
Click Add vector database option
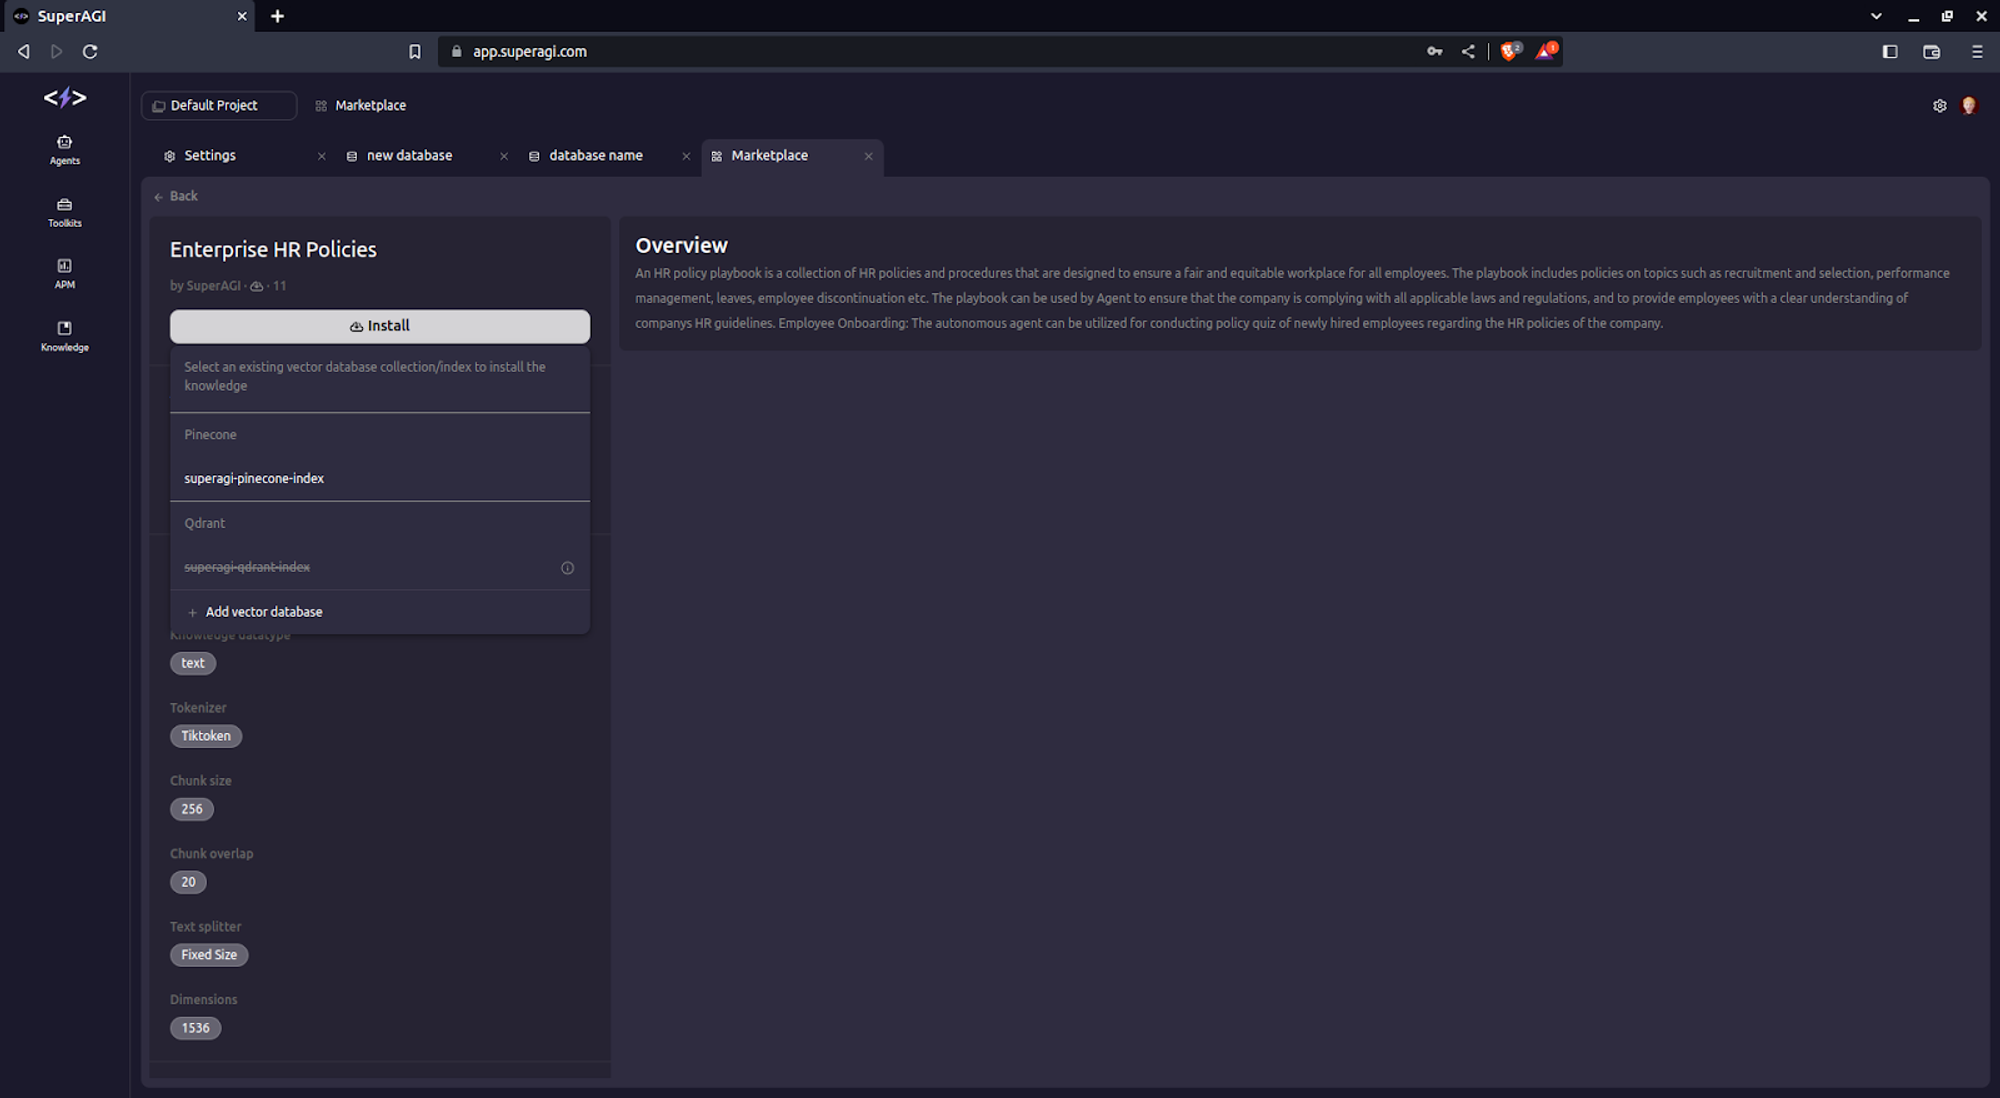pos(263,612)
